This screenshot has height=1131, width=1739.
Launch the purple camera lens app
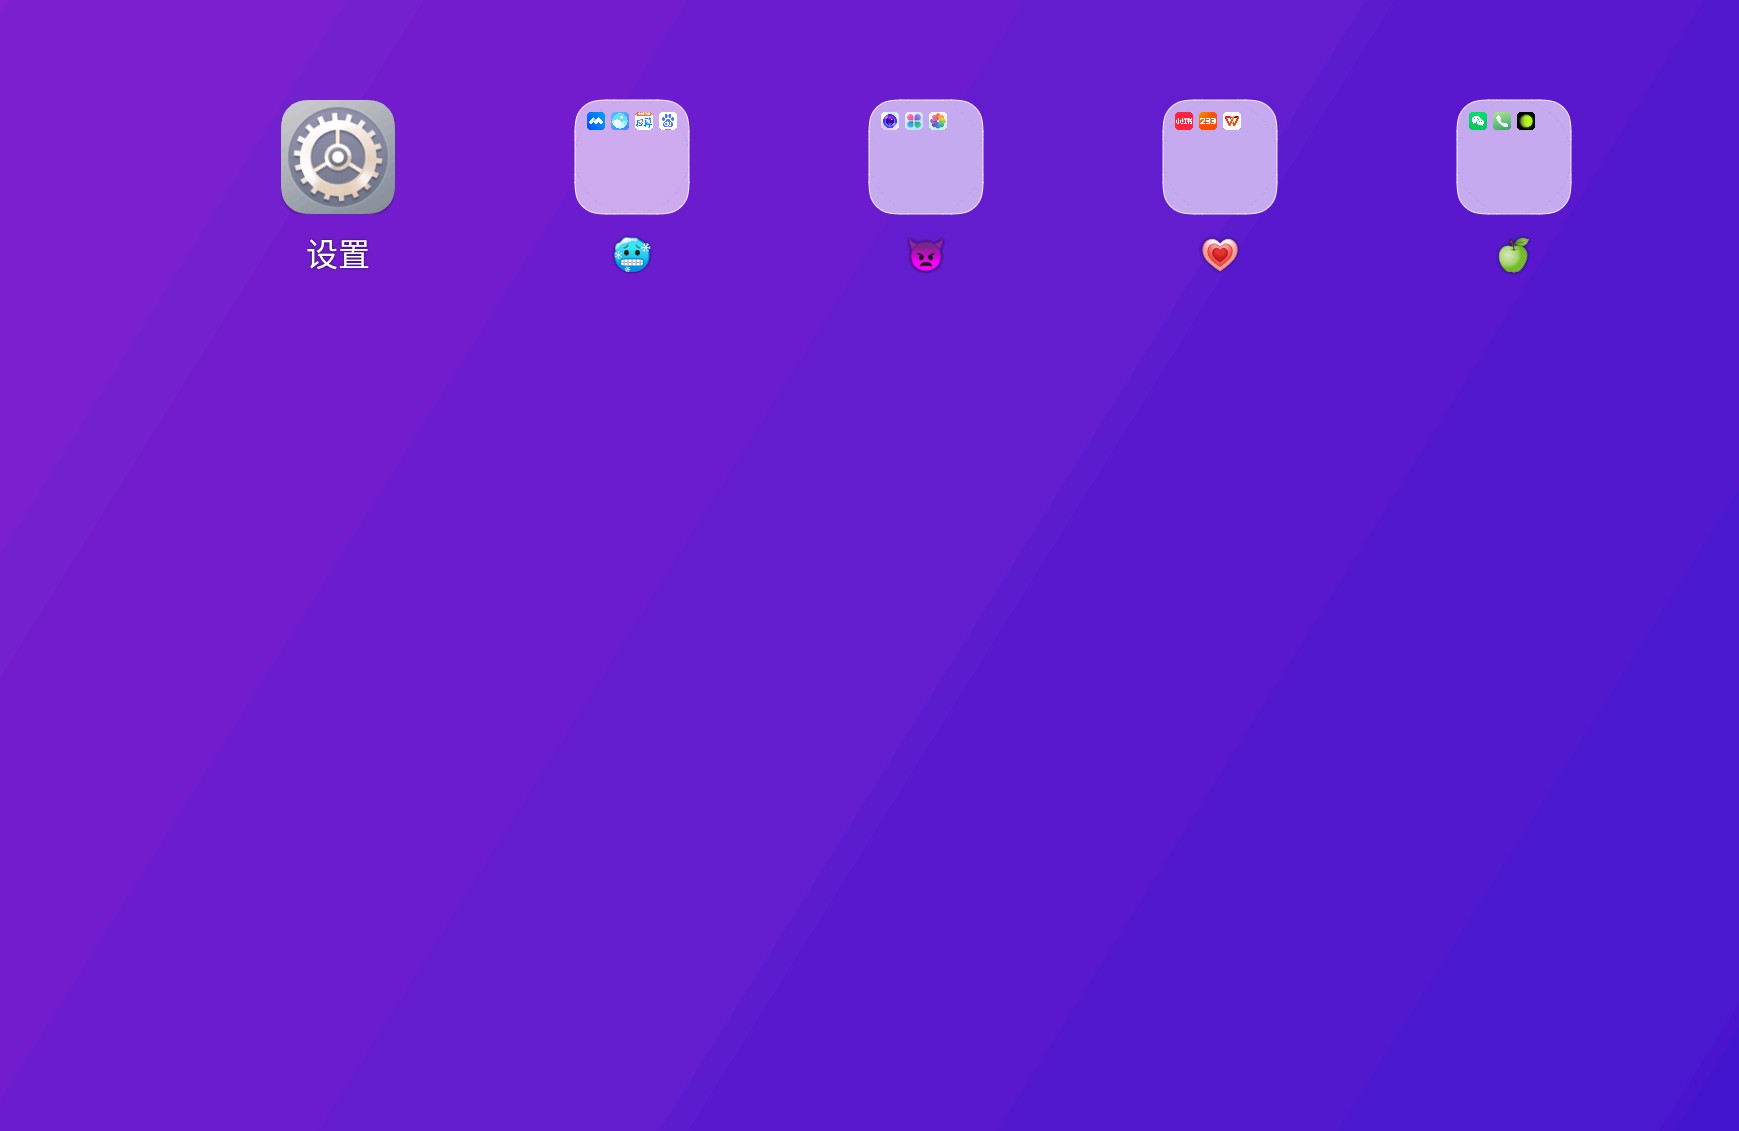point(890,121)
